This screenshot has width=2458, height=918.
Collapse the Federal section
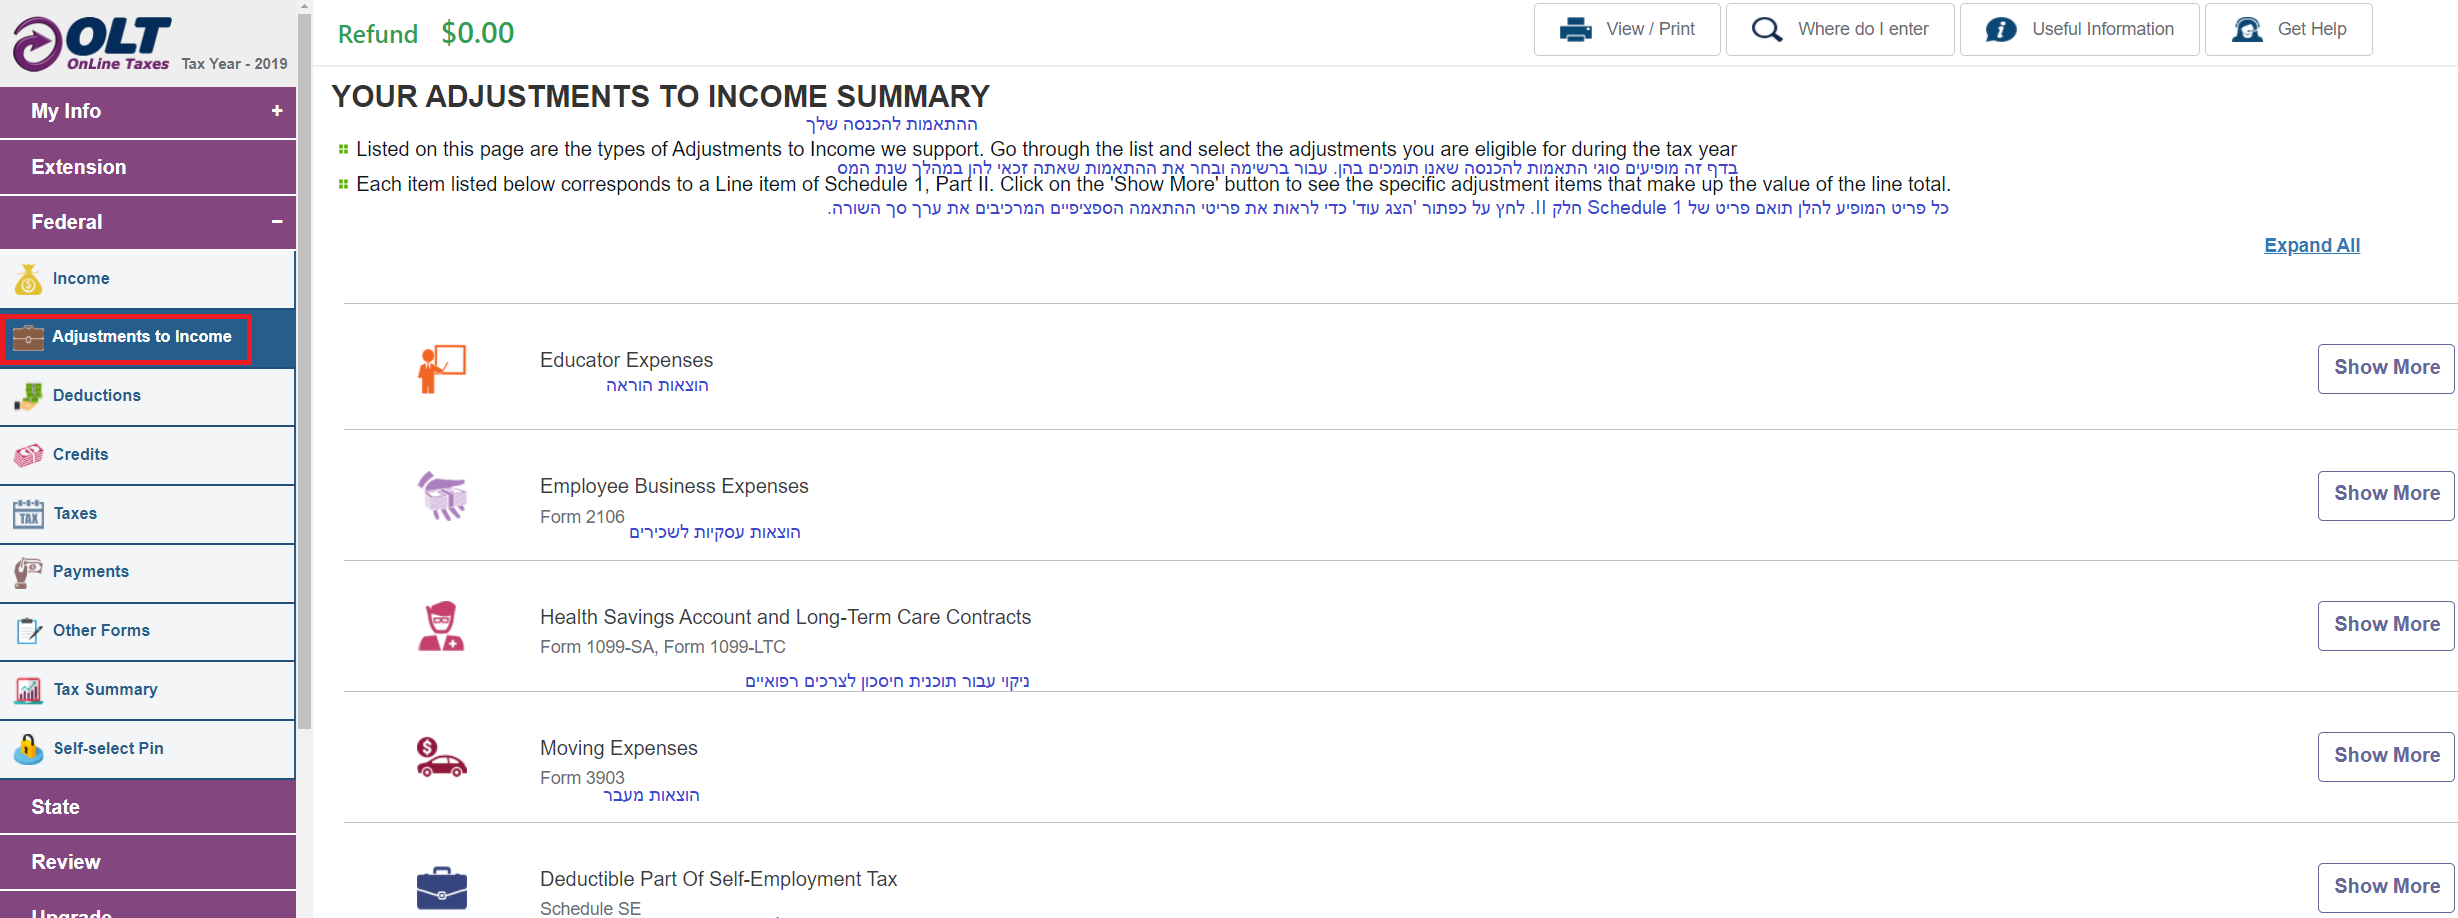[148, 222]
